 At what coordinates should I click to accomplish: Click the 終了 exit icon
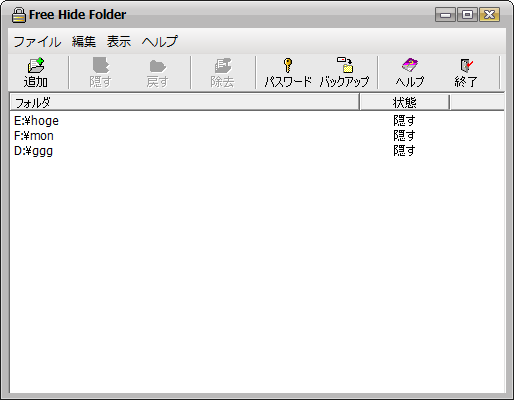(466, 65)
